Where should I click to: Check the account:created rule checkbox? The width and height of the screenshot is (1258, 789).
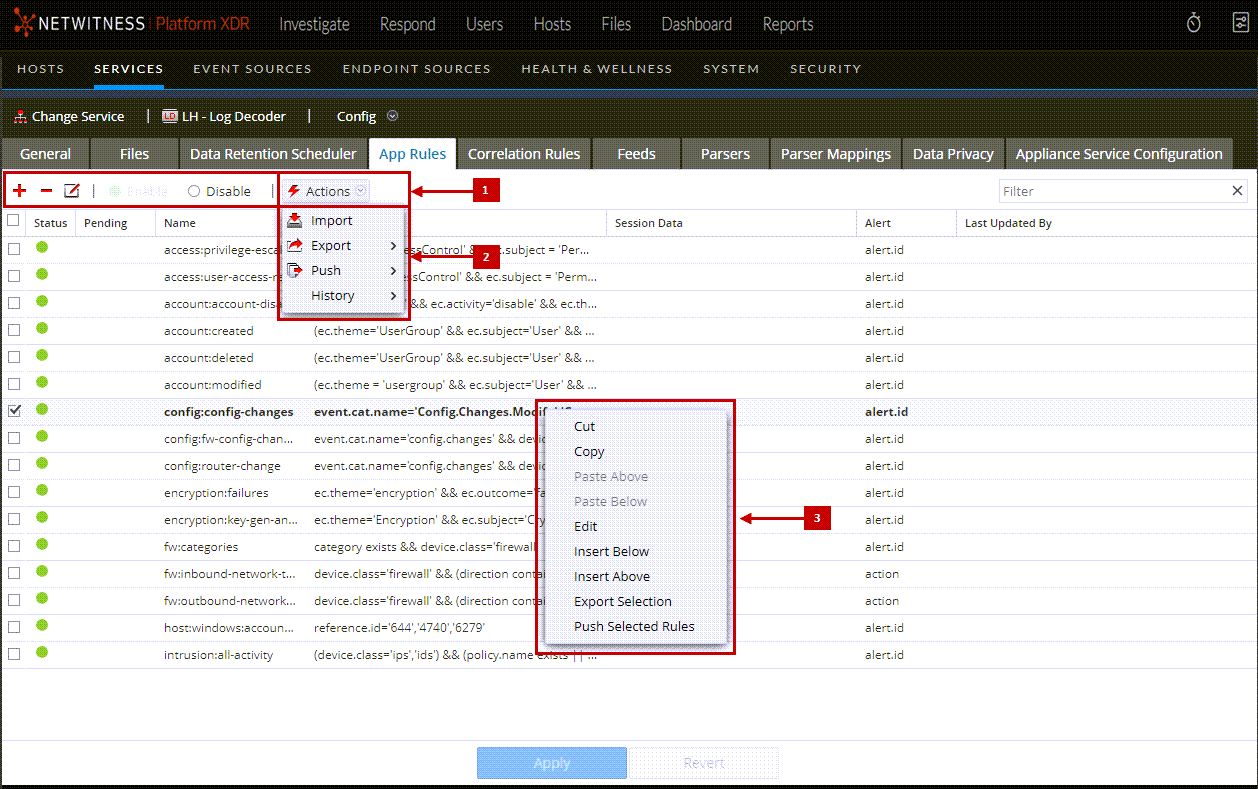(x=14, y=331)
